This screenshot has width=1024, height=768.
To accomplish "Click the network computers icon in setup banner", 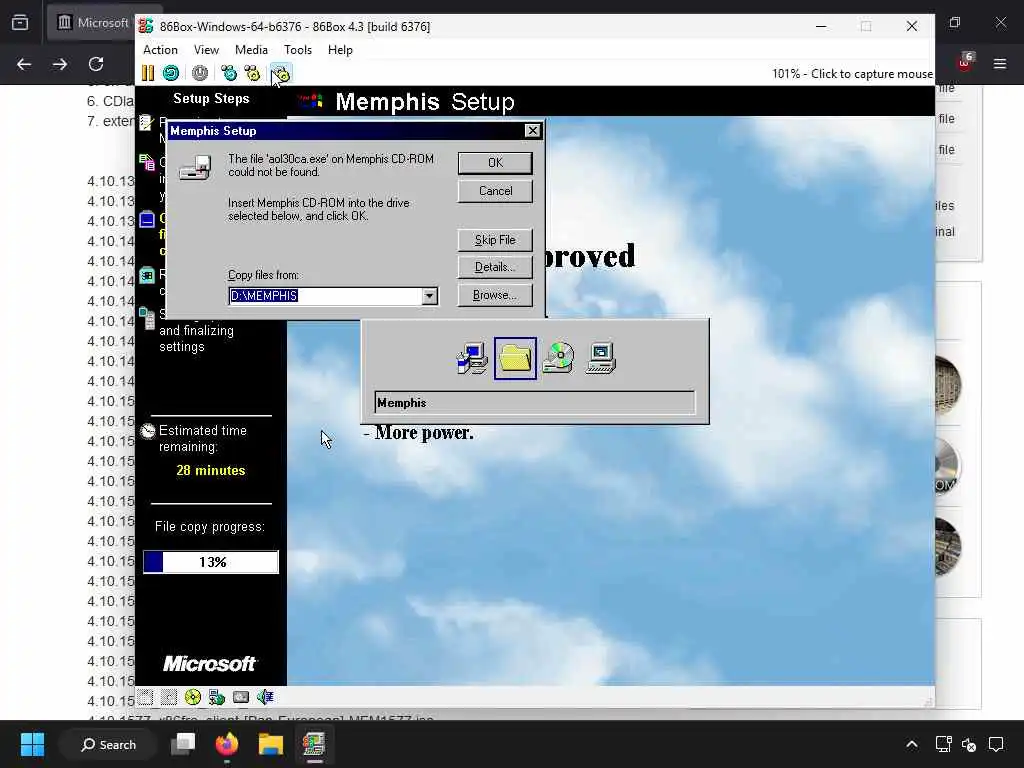I will [x=472, y=358].
